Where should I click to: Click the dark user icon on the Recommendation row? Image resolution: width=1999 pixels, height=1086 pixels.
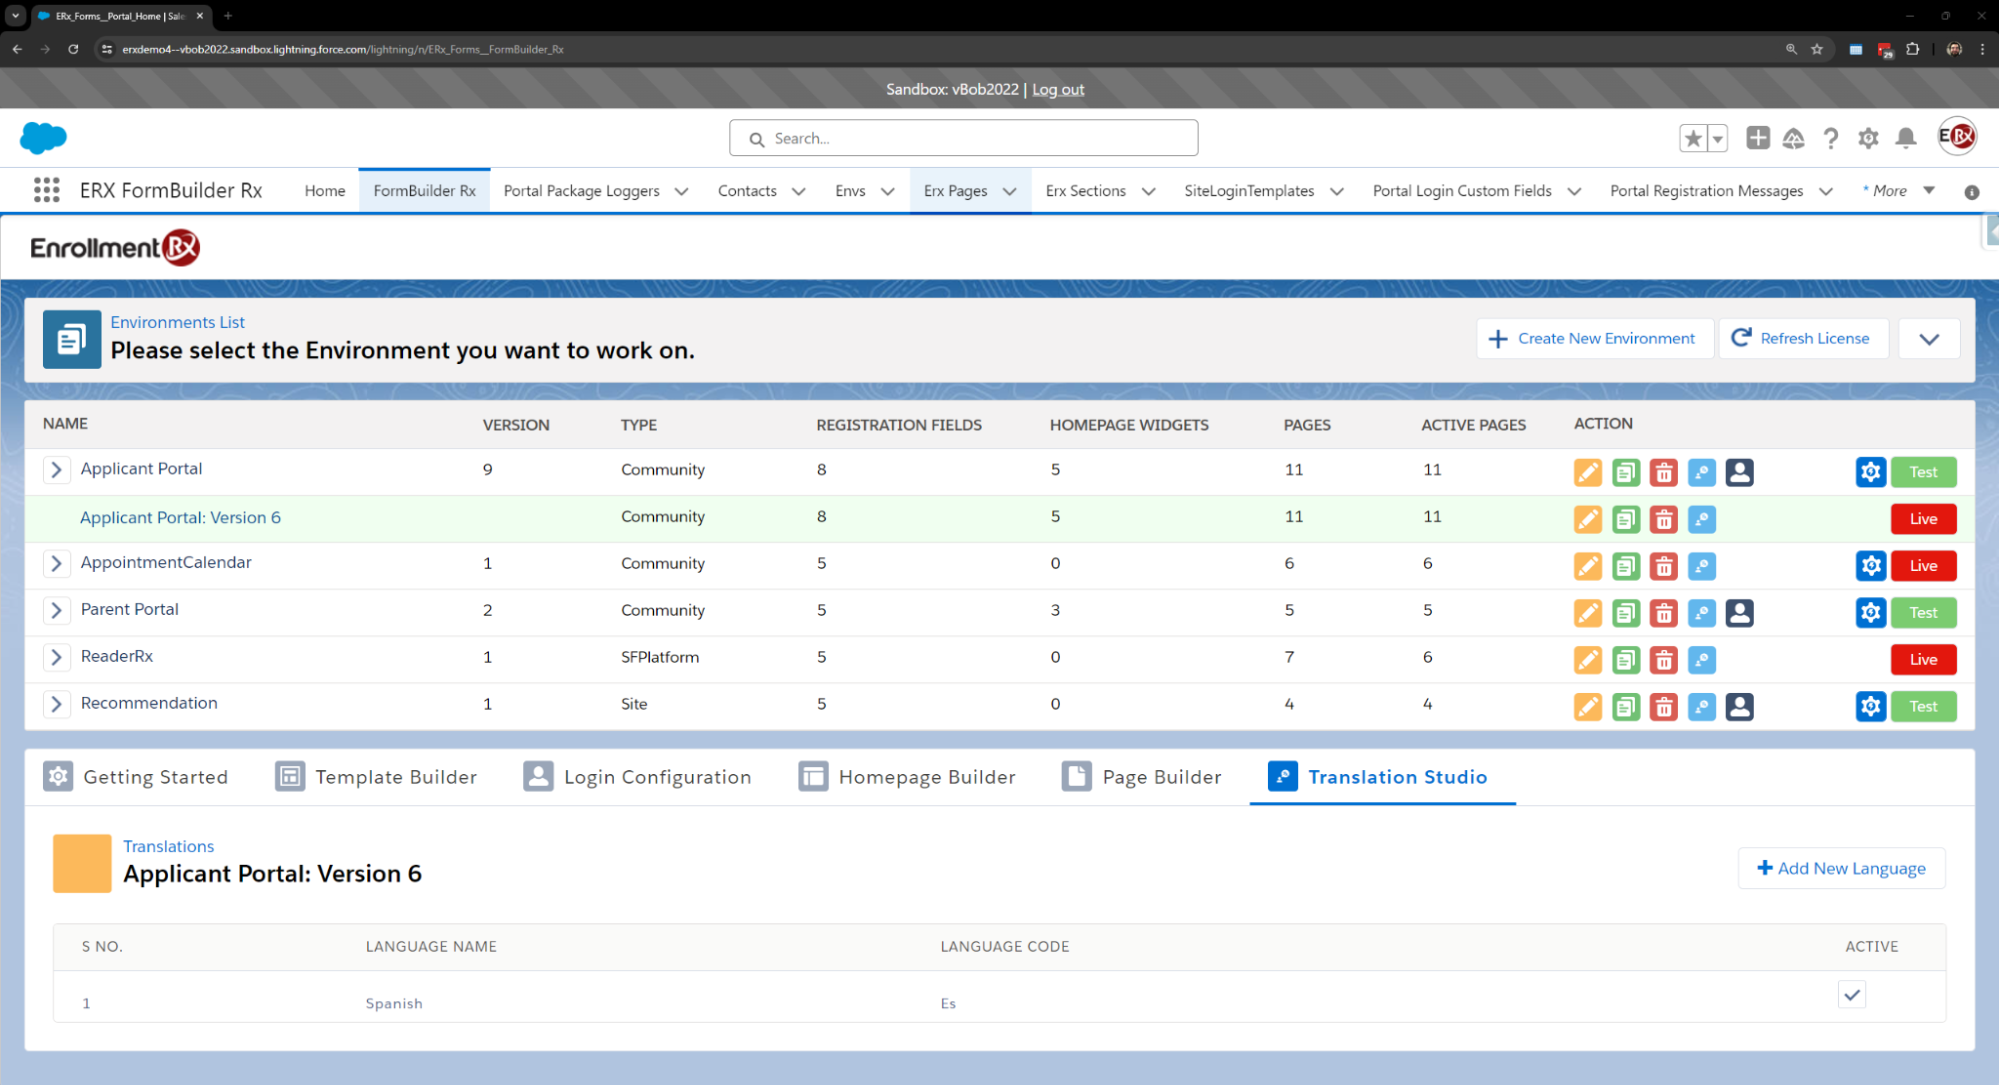[x=1739, y=707]
